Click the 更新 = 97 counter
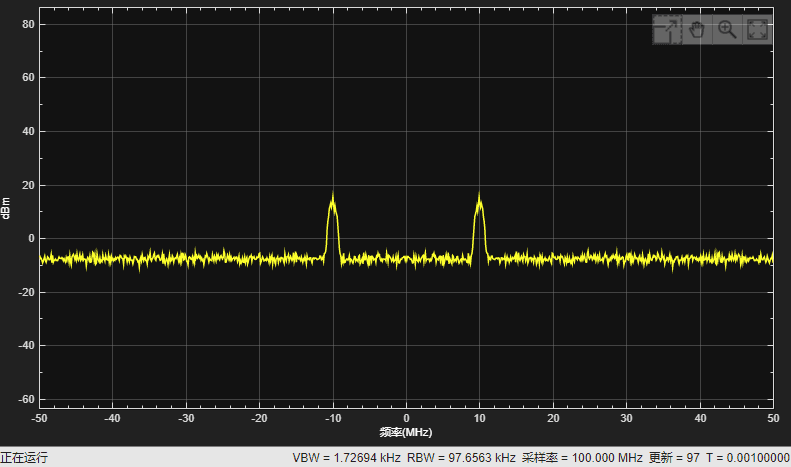The width and height of the screenshot is (791, 467). coord(674,458)
